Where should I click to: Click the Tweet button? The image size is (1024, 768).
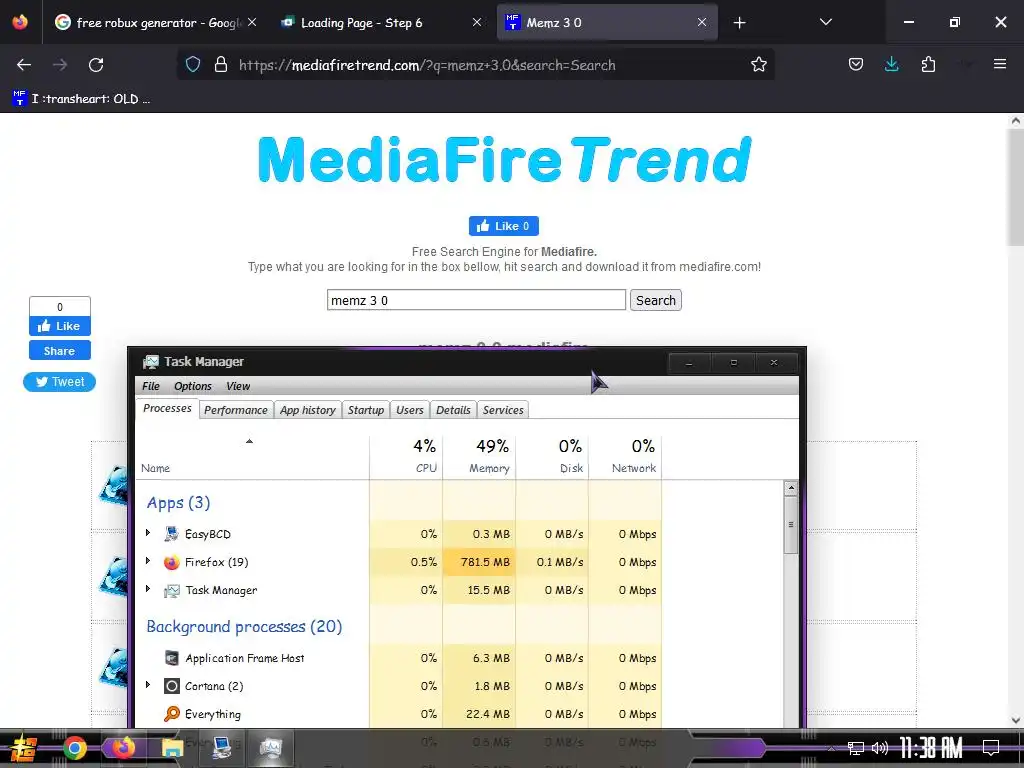(59, 382)
